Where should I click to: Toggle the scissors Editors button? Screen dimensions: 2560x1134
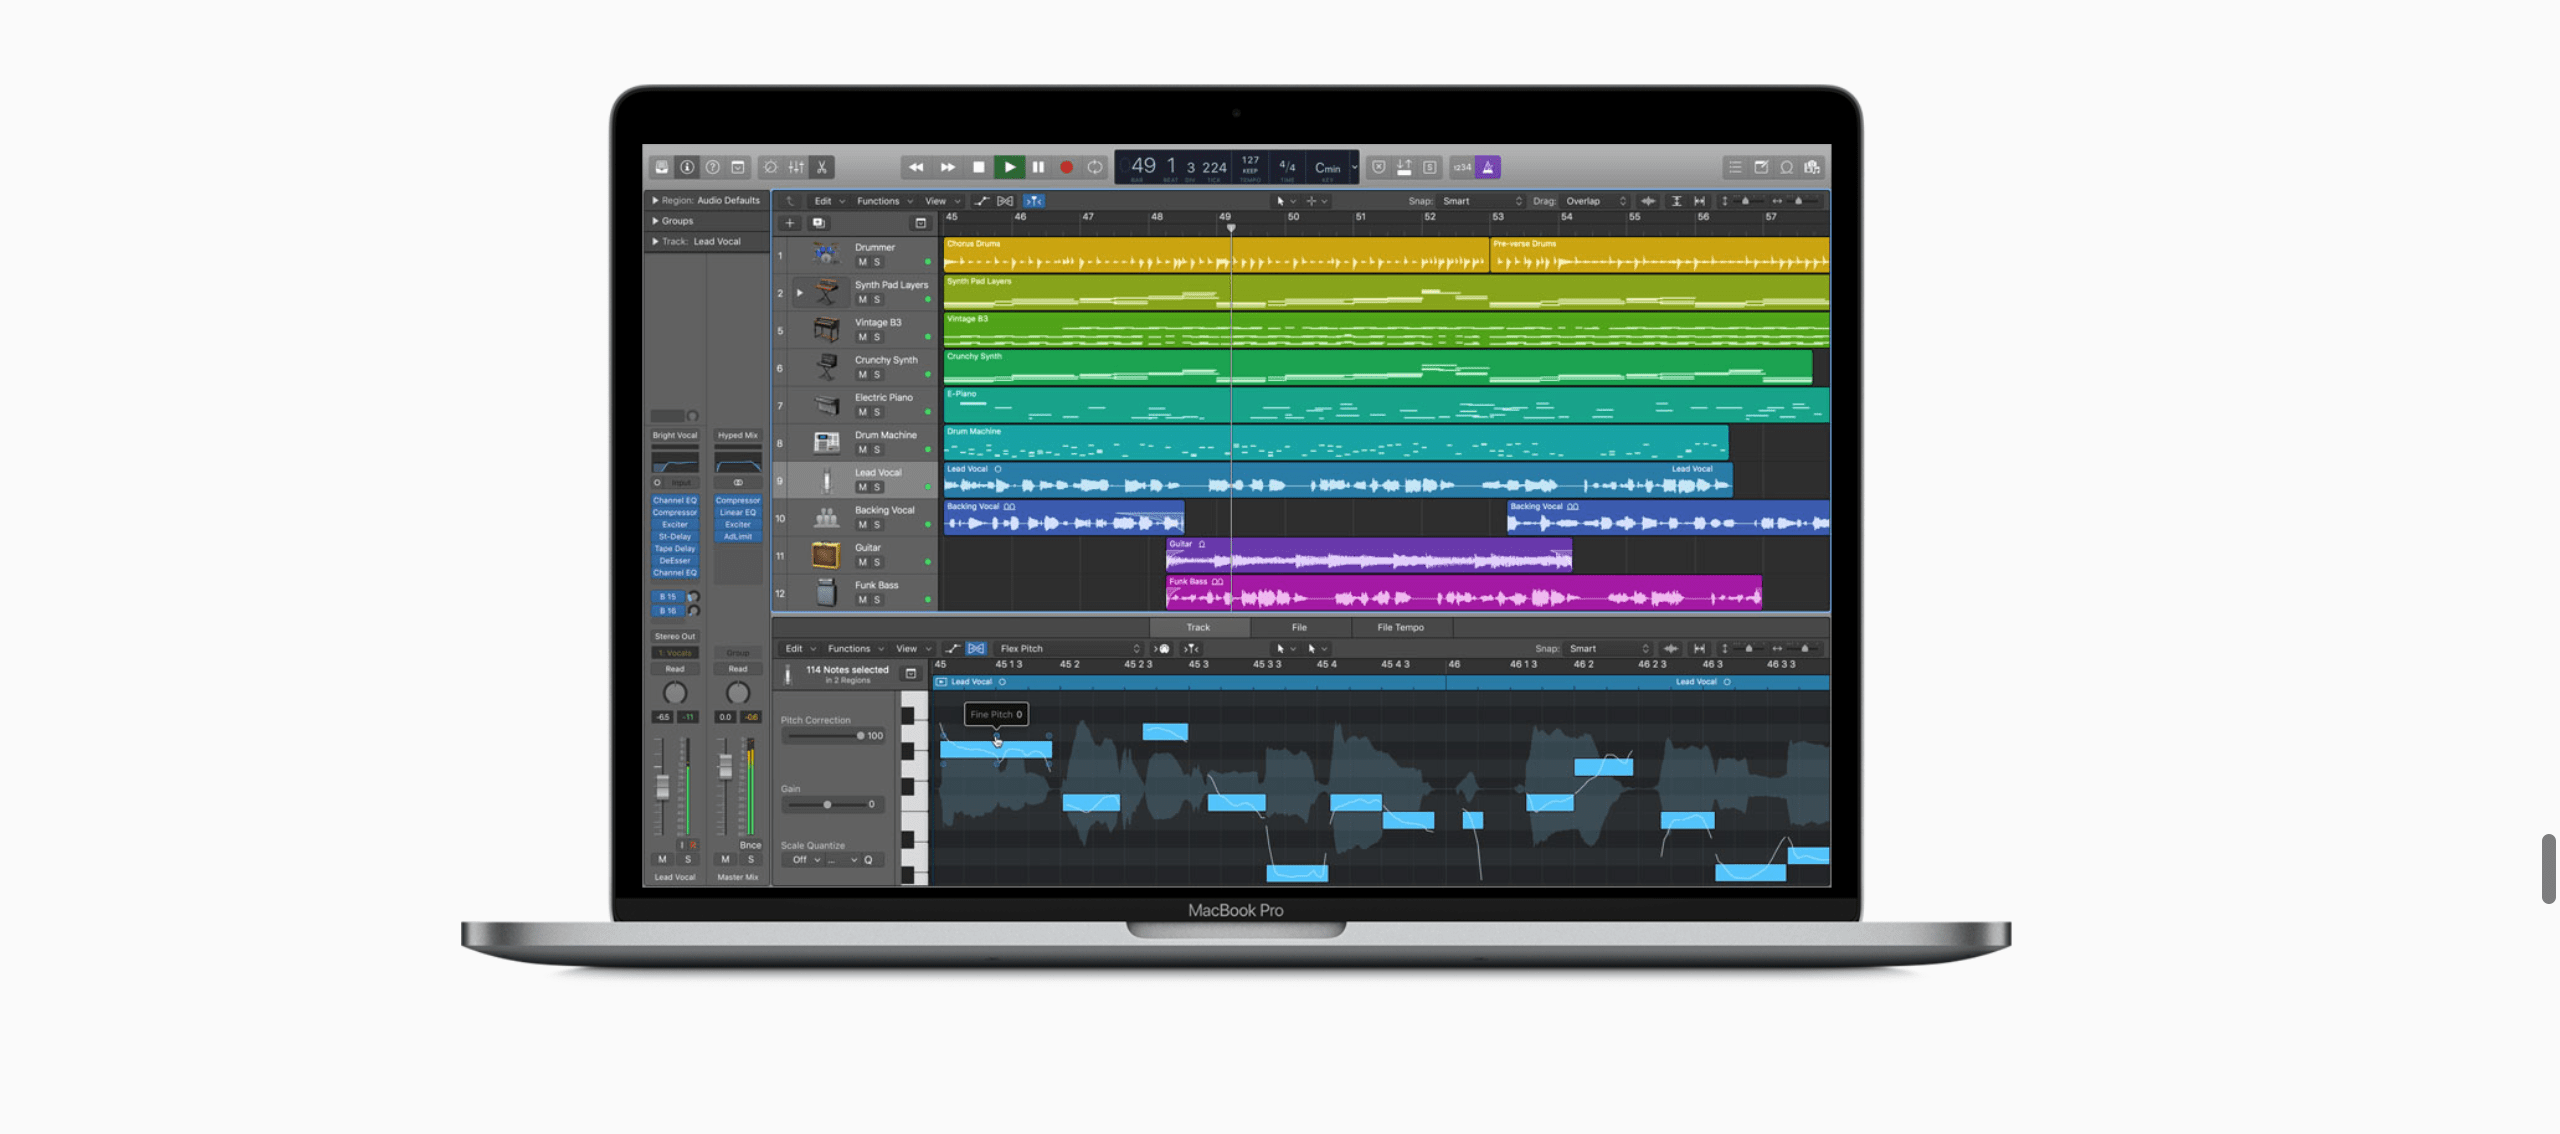tap(822, 167)
